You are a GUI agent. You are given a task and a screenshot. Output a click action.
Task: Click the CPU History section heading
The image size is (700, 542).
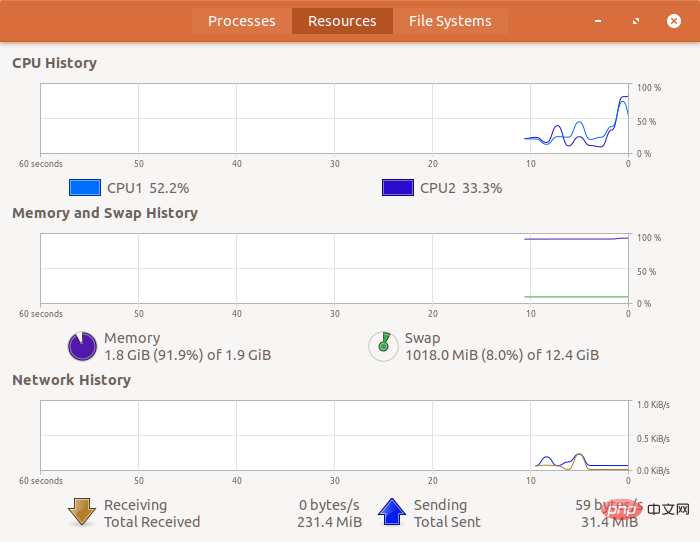coord(54,63)
